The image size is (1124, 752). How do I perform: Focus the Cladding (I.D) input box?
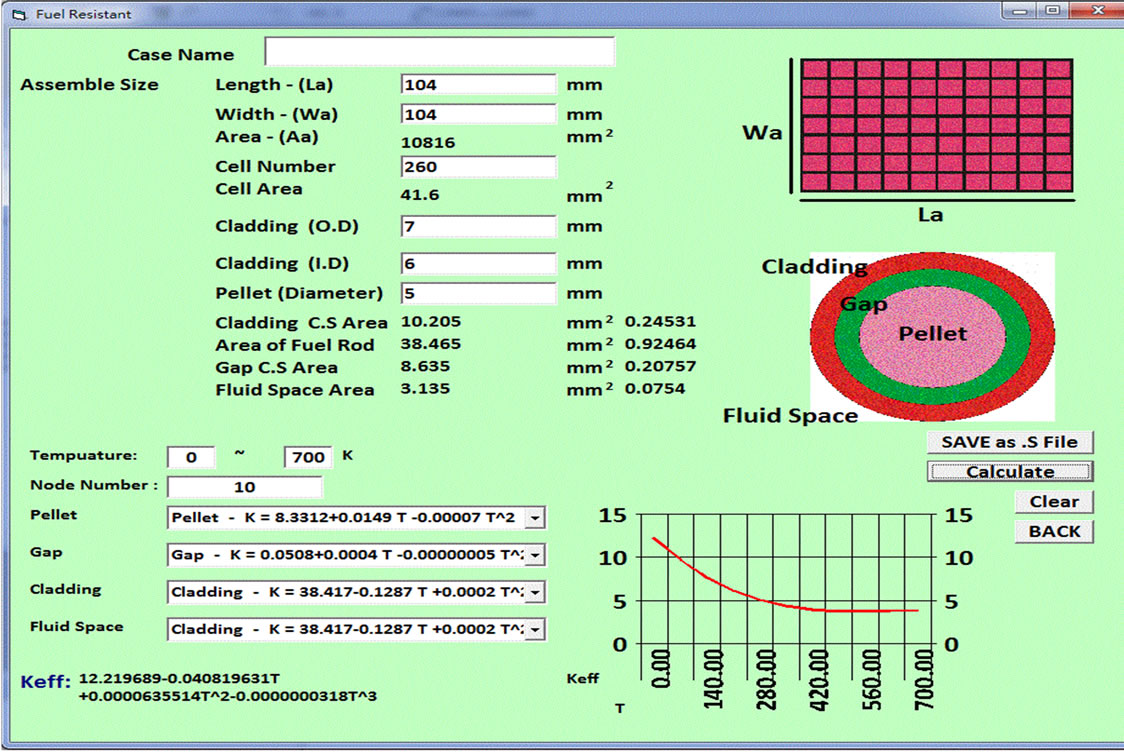(478, 264)
